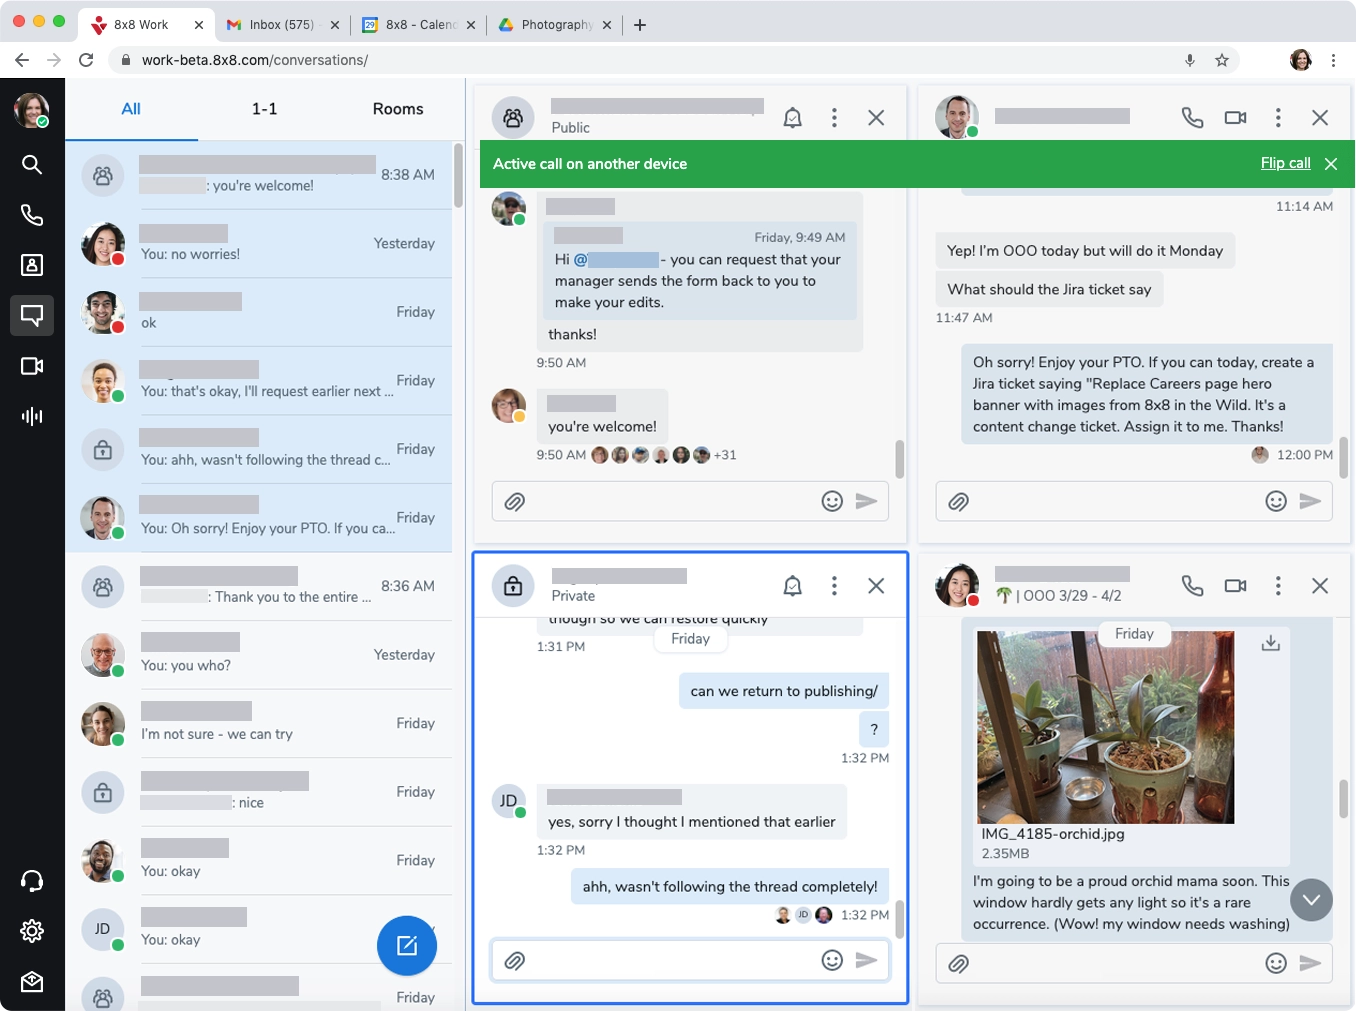1356x1011 pixels.
Task: Open the messages chat sidebar icon
Action: coord(32,315)
